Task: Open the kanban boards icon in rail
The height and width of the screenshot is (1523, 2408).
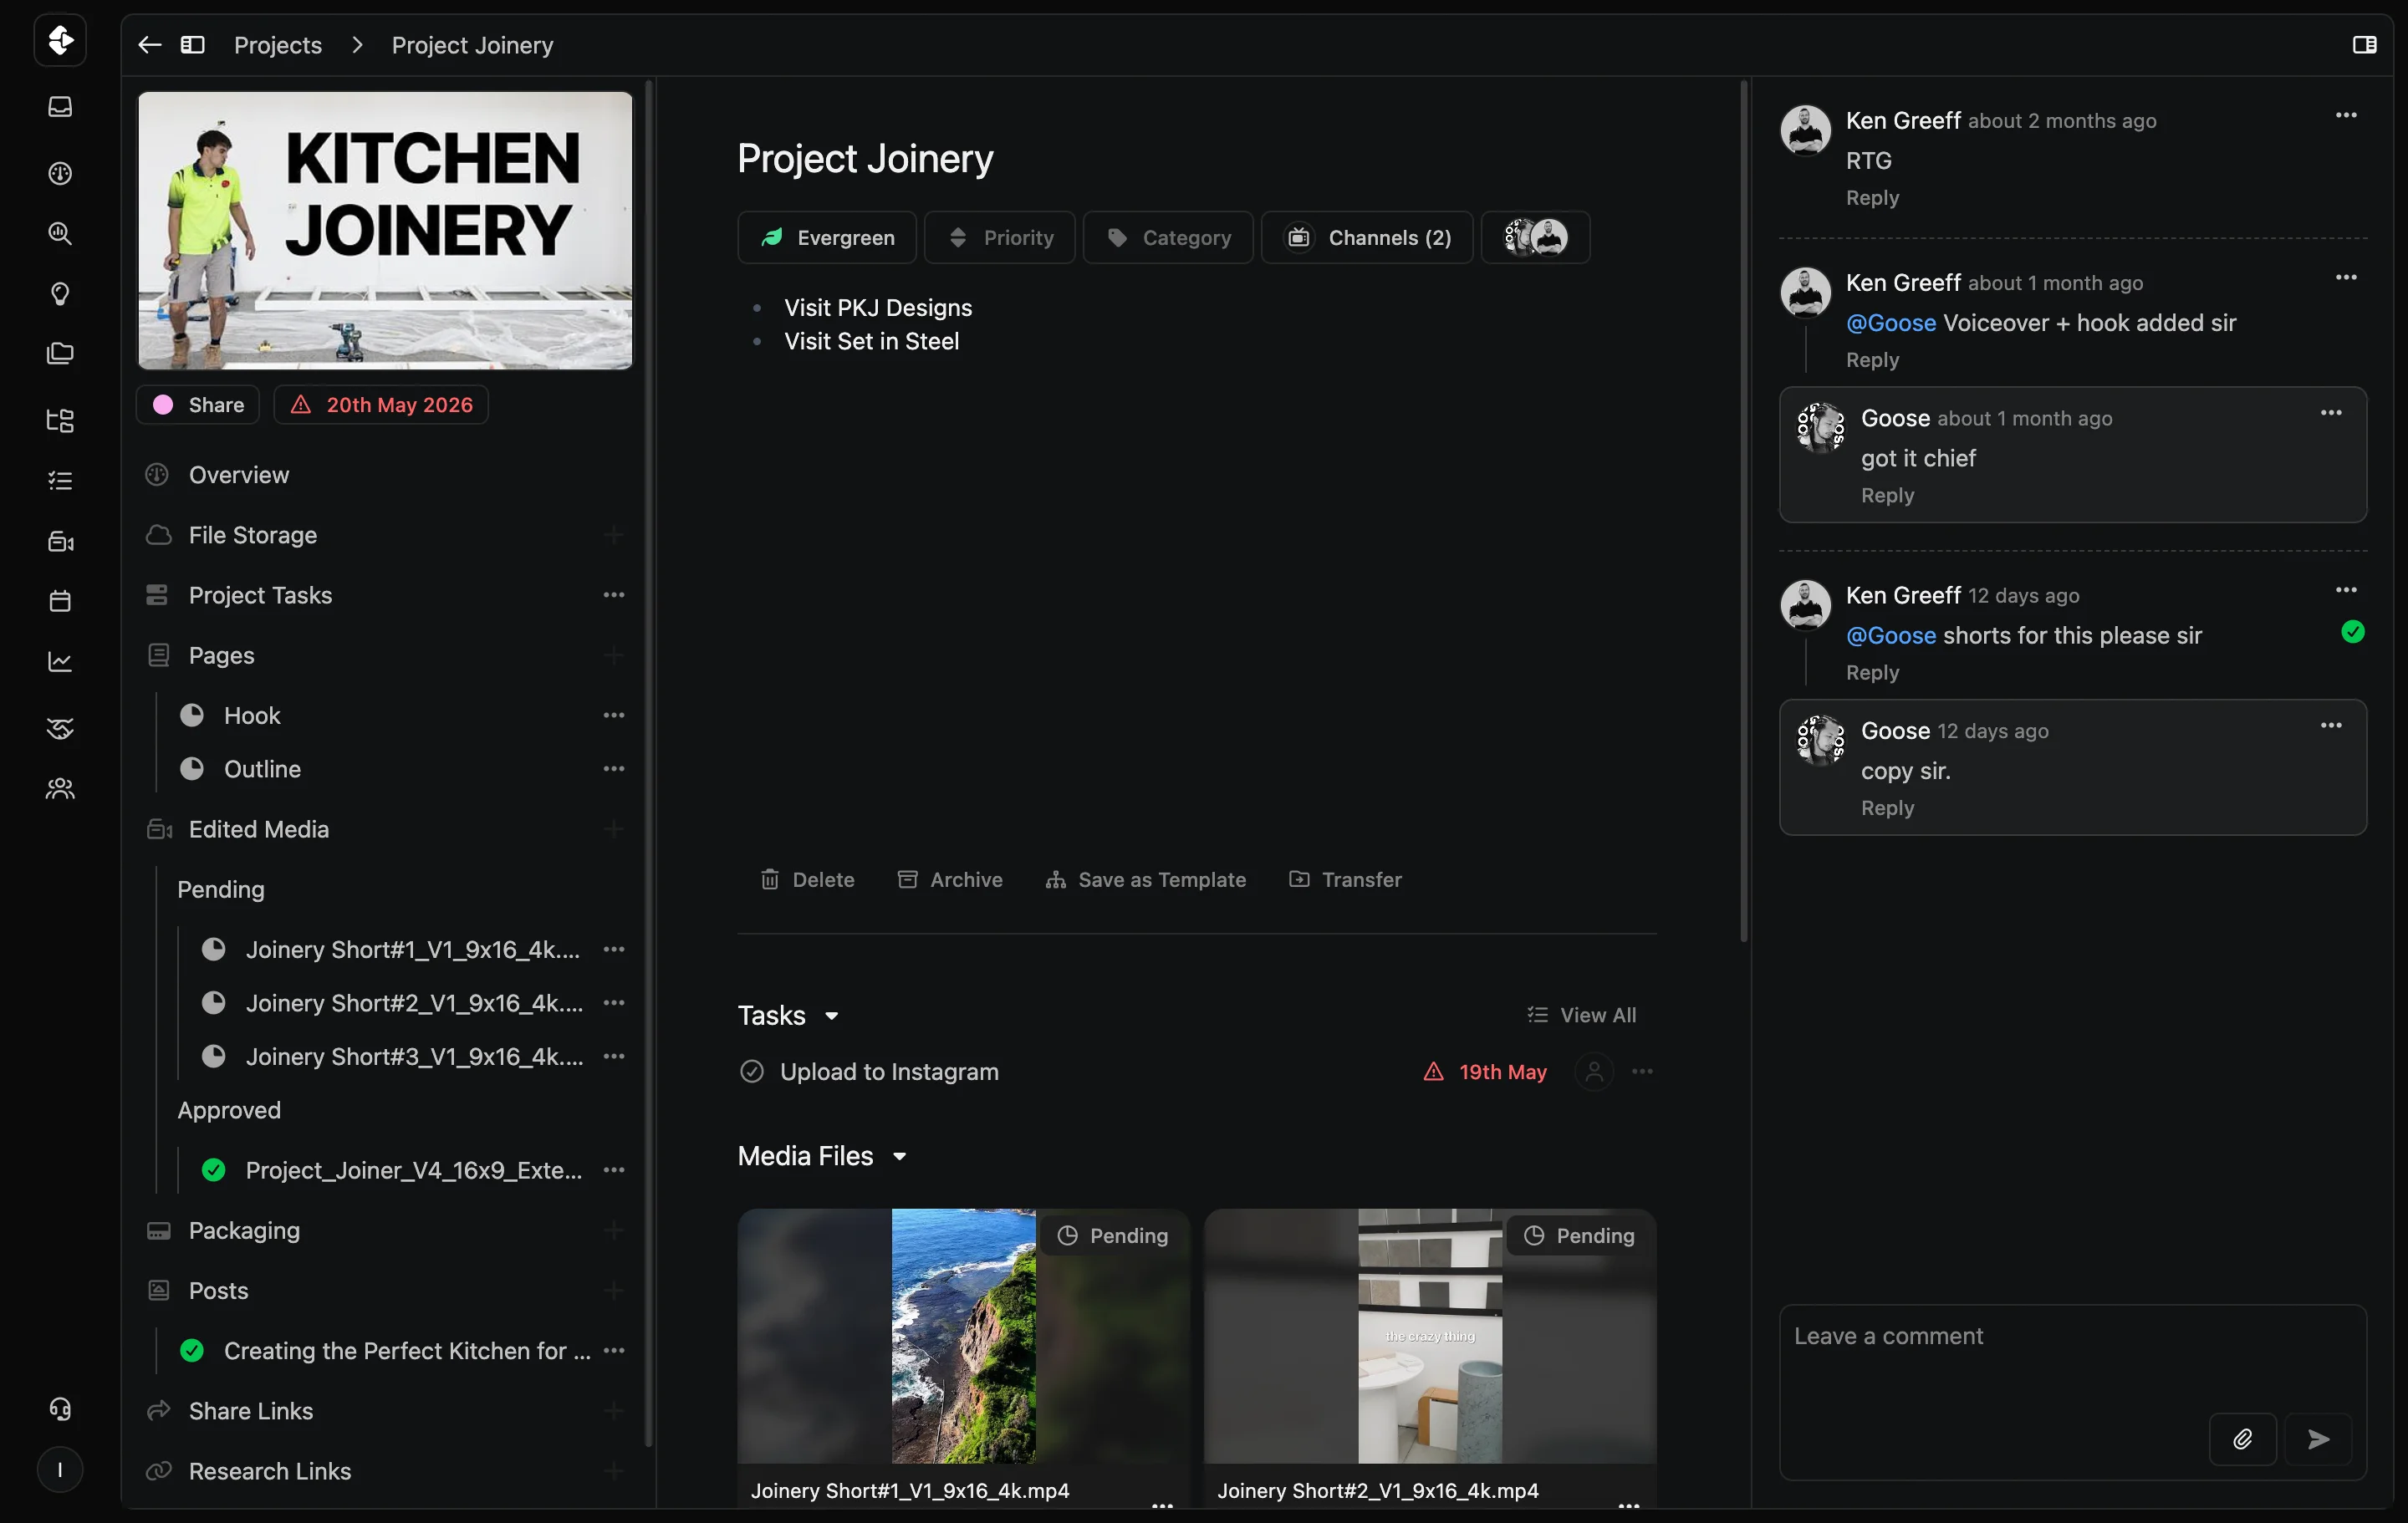Action: pyautogui.click(x=60, y=420)
